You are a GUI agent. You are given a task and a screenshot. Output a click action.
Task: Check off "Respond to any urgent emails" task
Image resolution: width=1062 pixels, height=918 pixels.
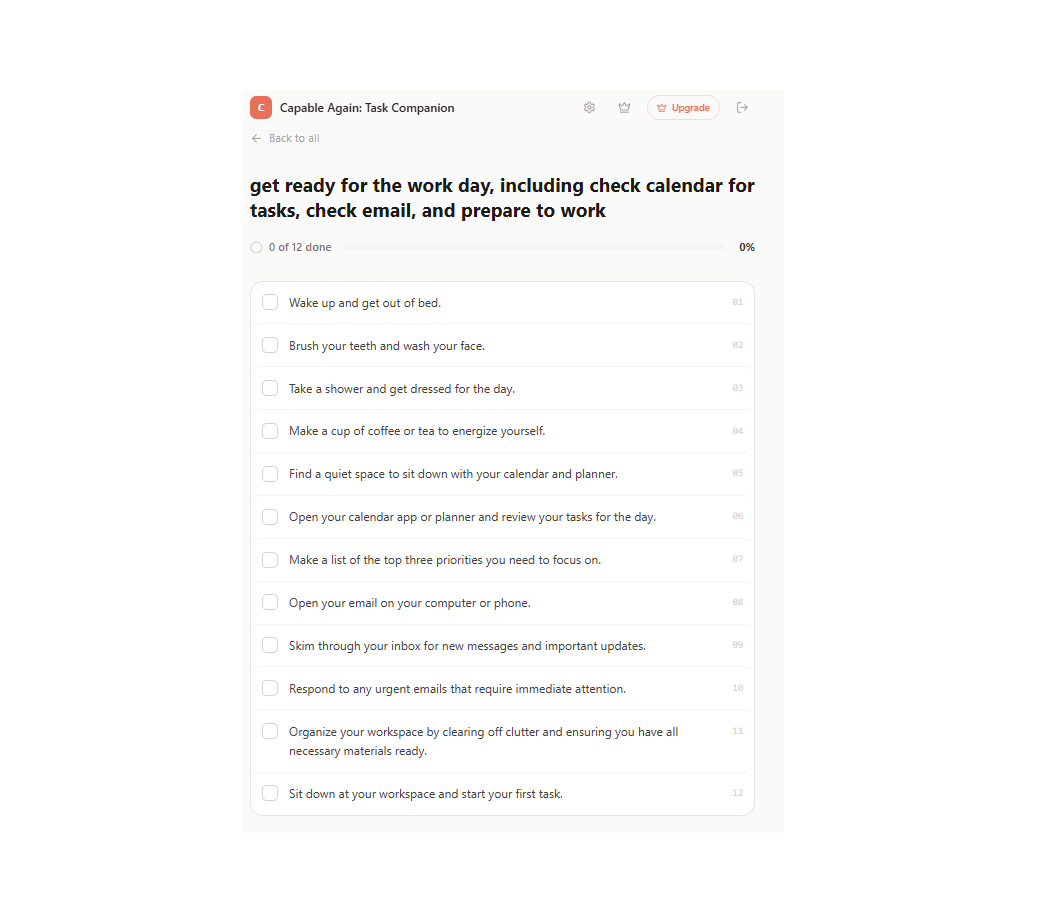[x=269, y=687]
